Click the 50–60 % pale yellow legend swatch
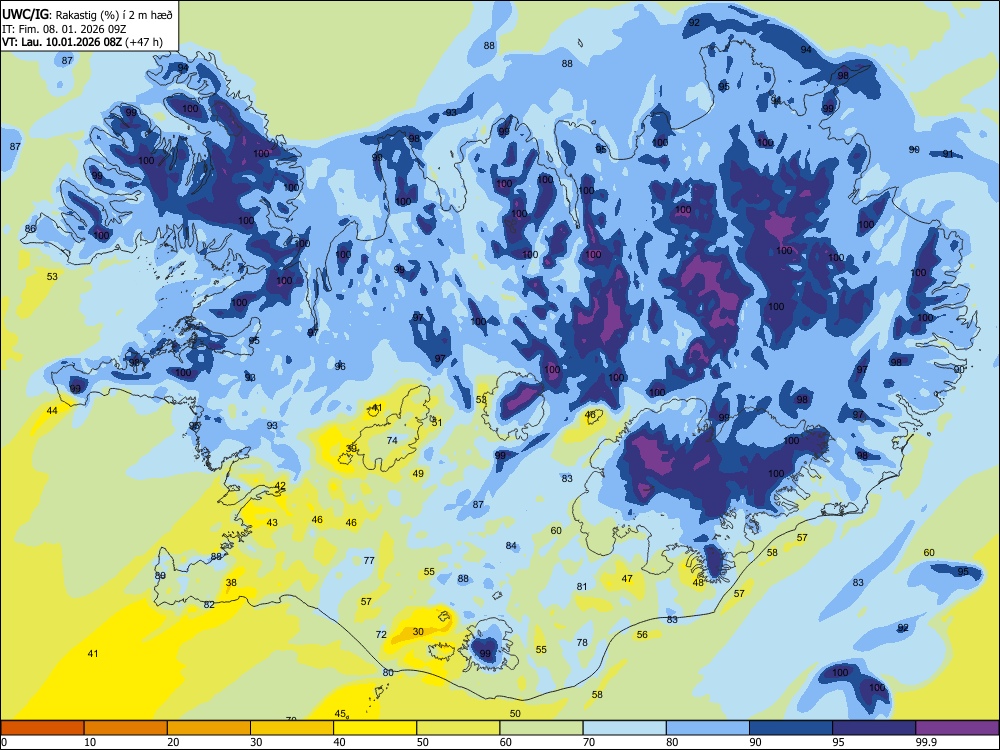Screen dimensions: 1000x750 click(459, 728)
